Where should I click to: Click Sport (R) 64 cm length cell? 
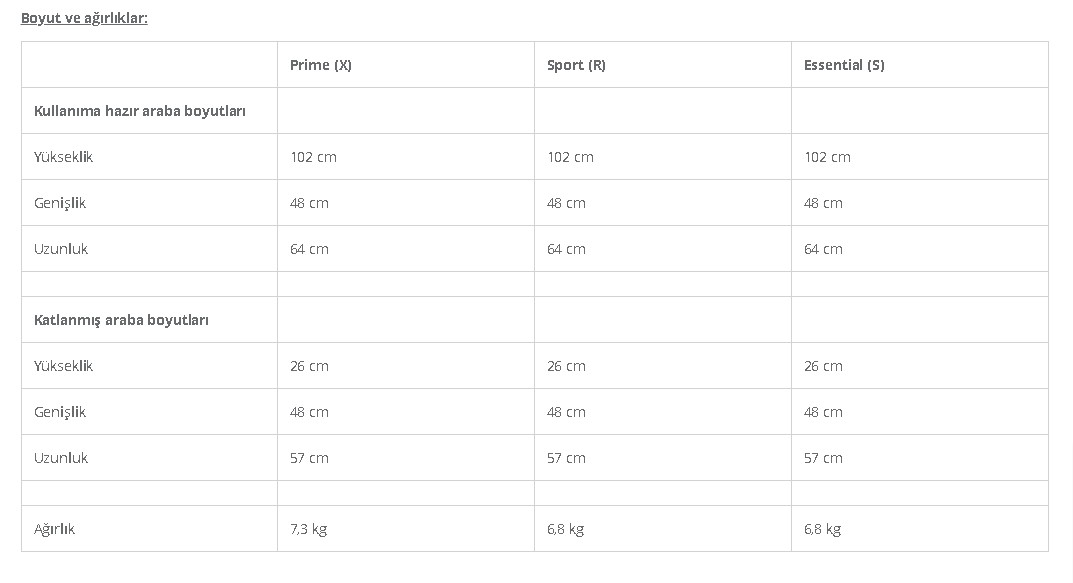click(x=566, y=249)
